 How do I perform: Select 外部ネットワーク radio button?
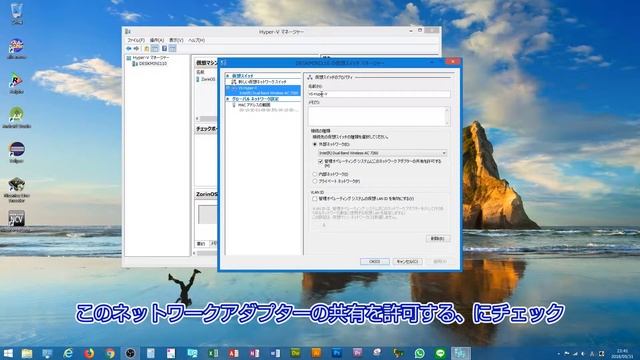[x=315, y=144]
